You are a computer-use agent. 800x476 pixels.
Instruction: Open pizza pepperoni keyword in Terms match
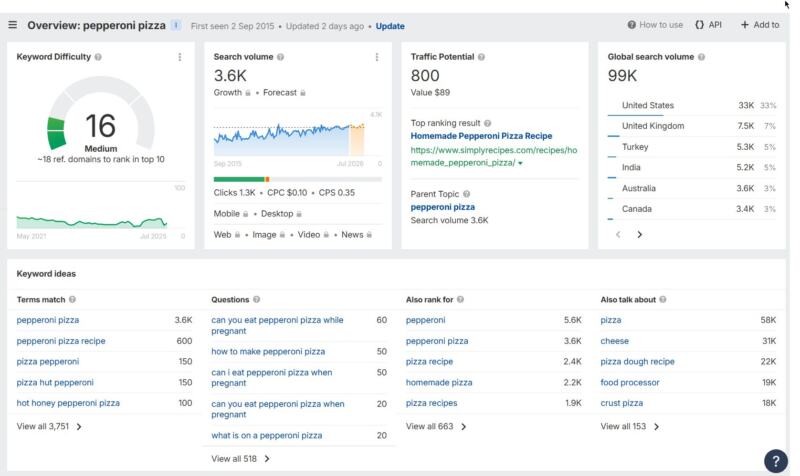pos(47,362)
